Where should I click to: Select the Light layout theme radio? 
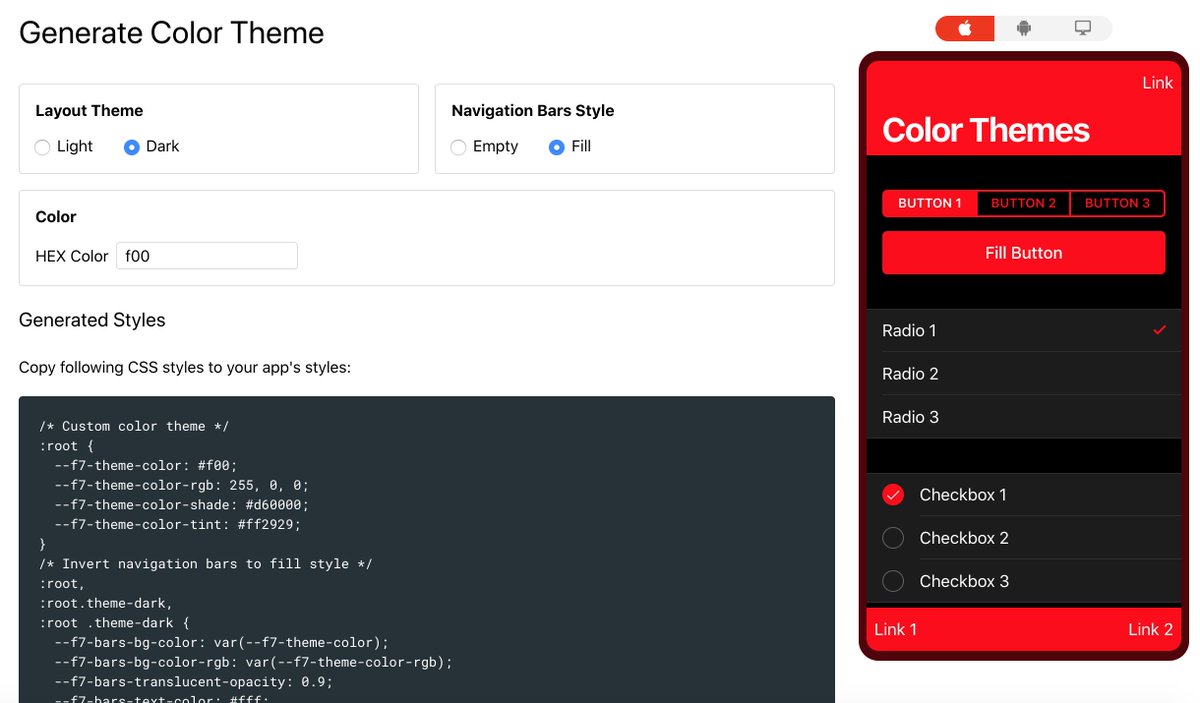pos(42,147)
